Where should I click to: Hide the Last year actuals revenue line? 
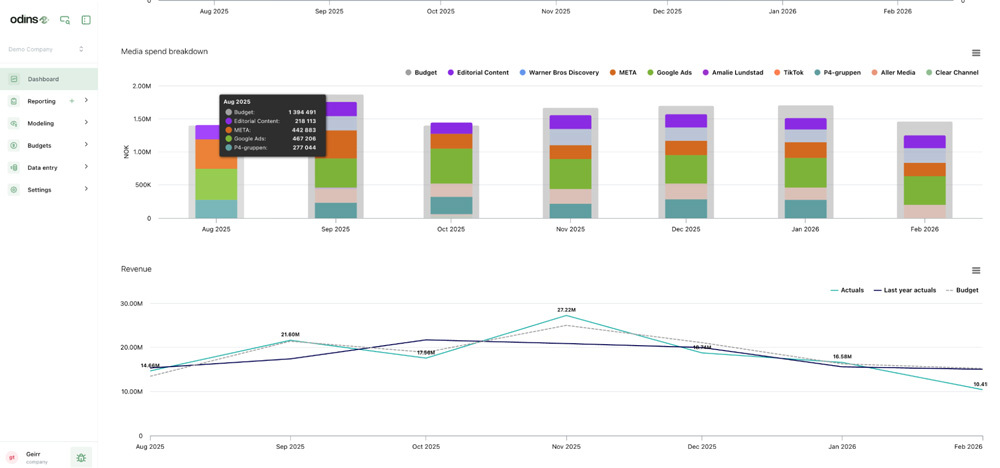[905, 290]
